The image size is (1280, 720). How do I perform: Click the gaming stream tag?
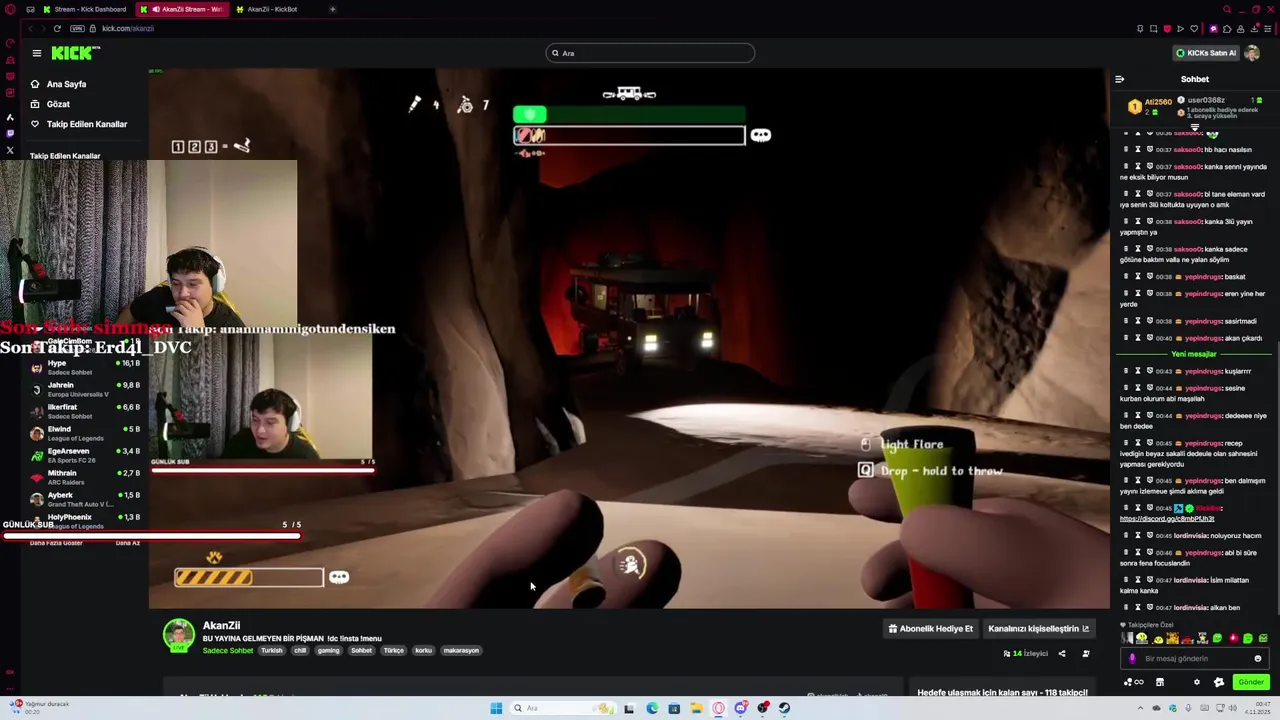(x=328, y=651)
